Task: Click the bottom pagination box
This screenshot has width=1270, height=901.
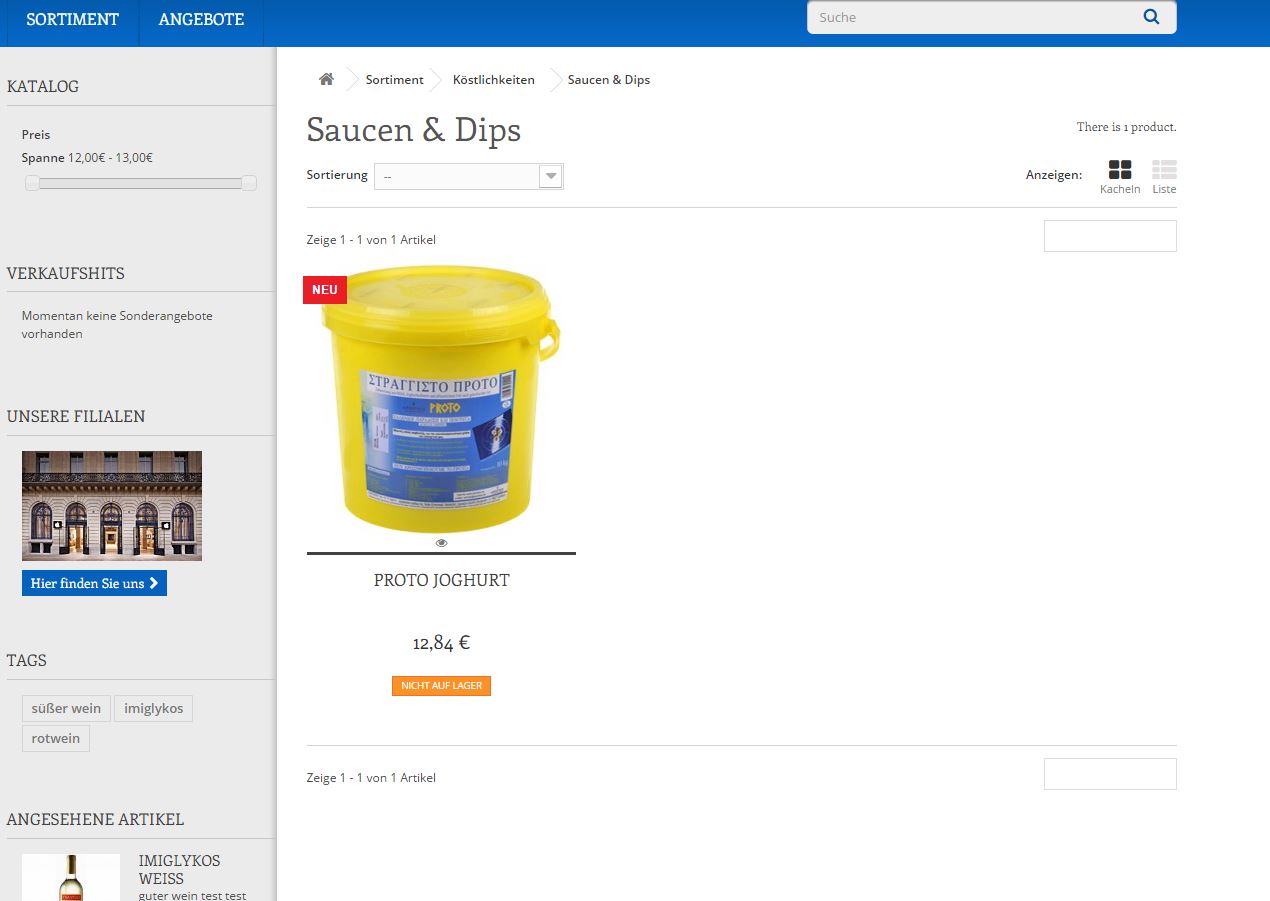Action: pos(1110,774)
